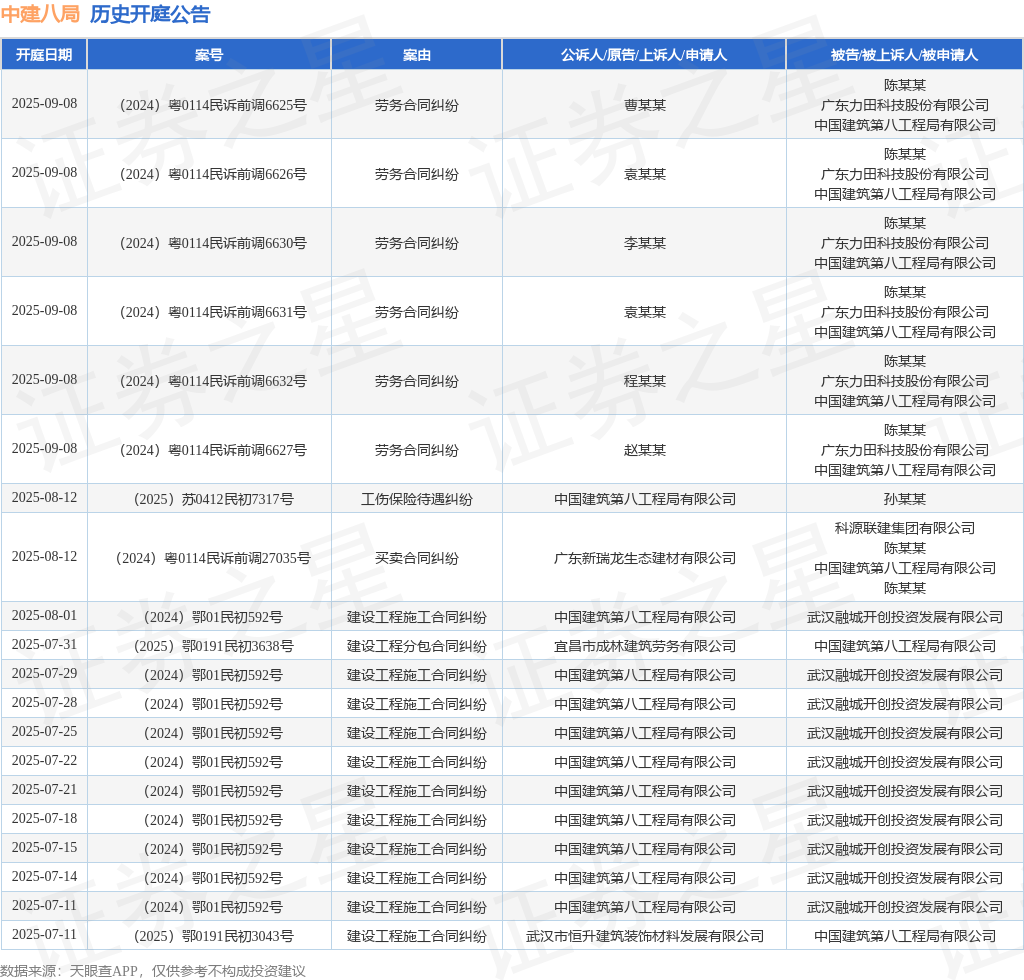
Task: Click case number 粤0114民诉前调27035号
Action: coord(213,558)
